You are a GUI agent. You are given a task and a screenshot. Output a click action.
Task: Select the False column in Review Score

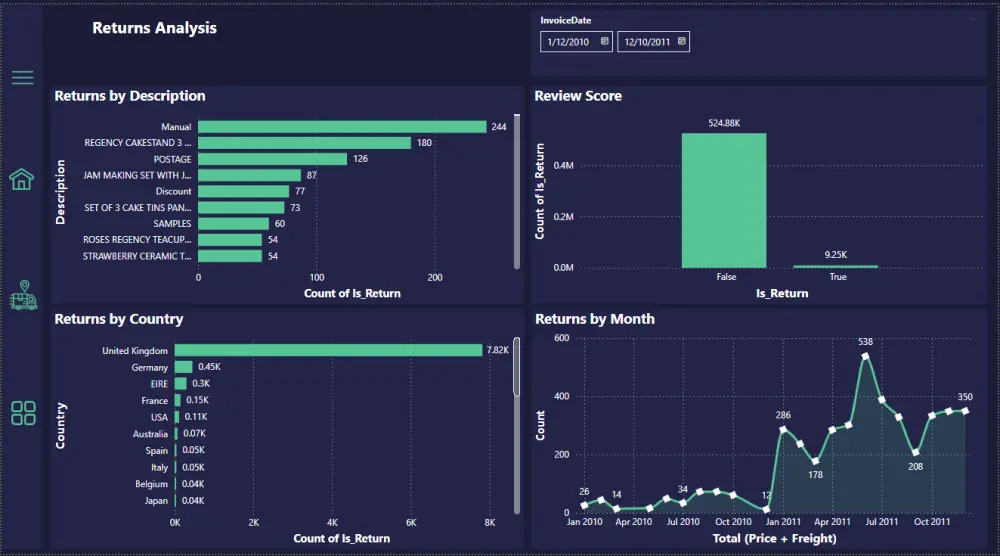tap(724, 201)
